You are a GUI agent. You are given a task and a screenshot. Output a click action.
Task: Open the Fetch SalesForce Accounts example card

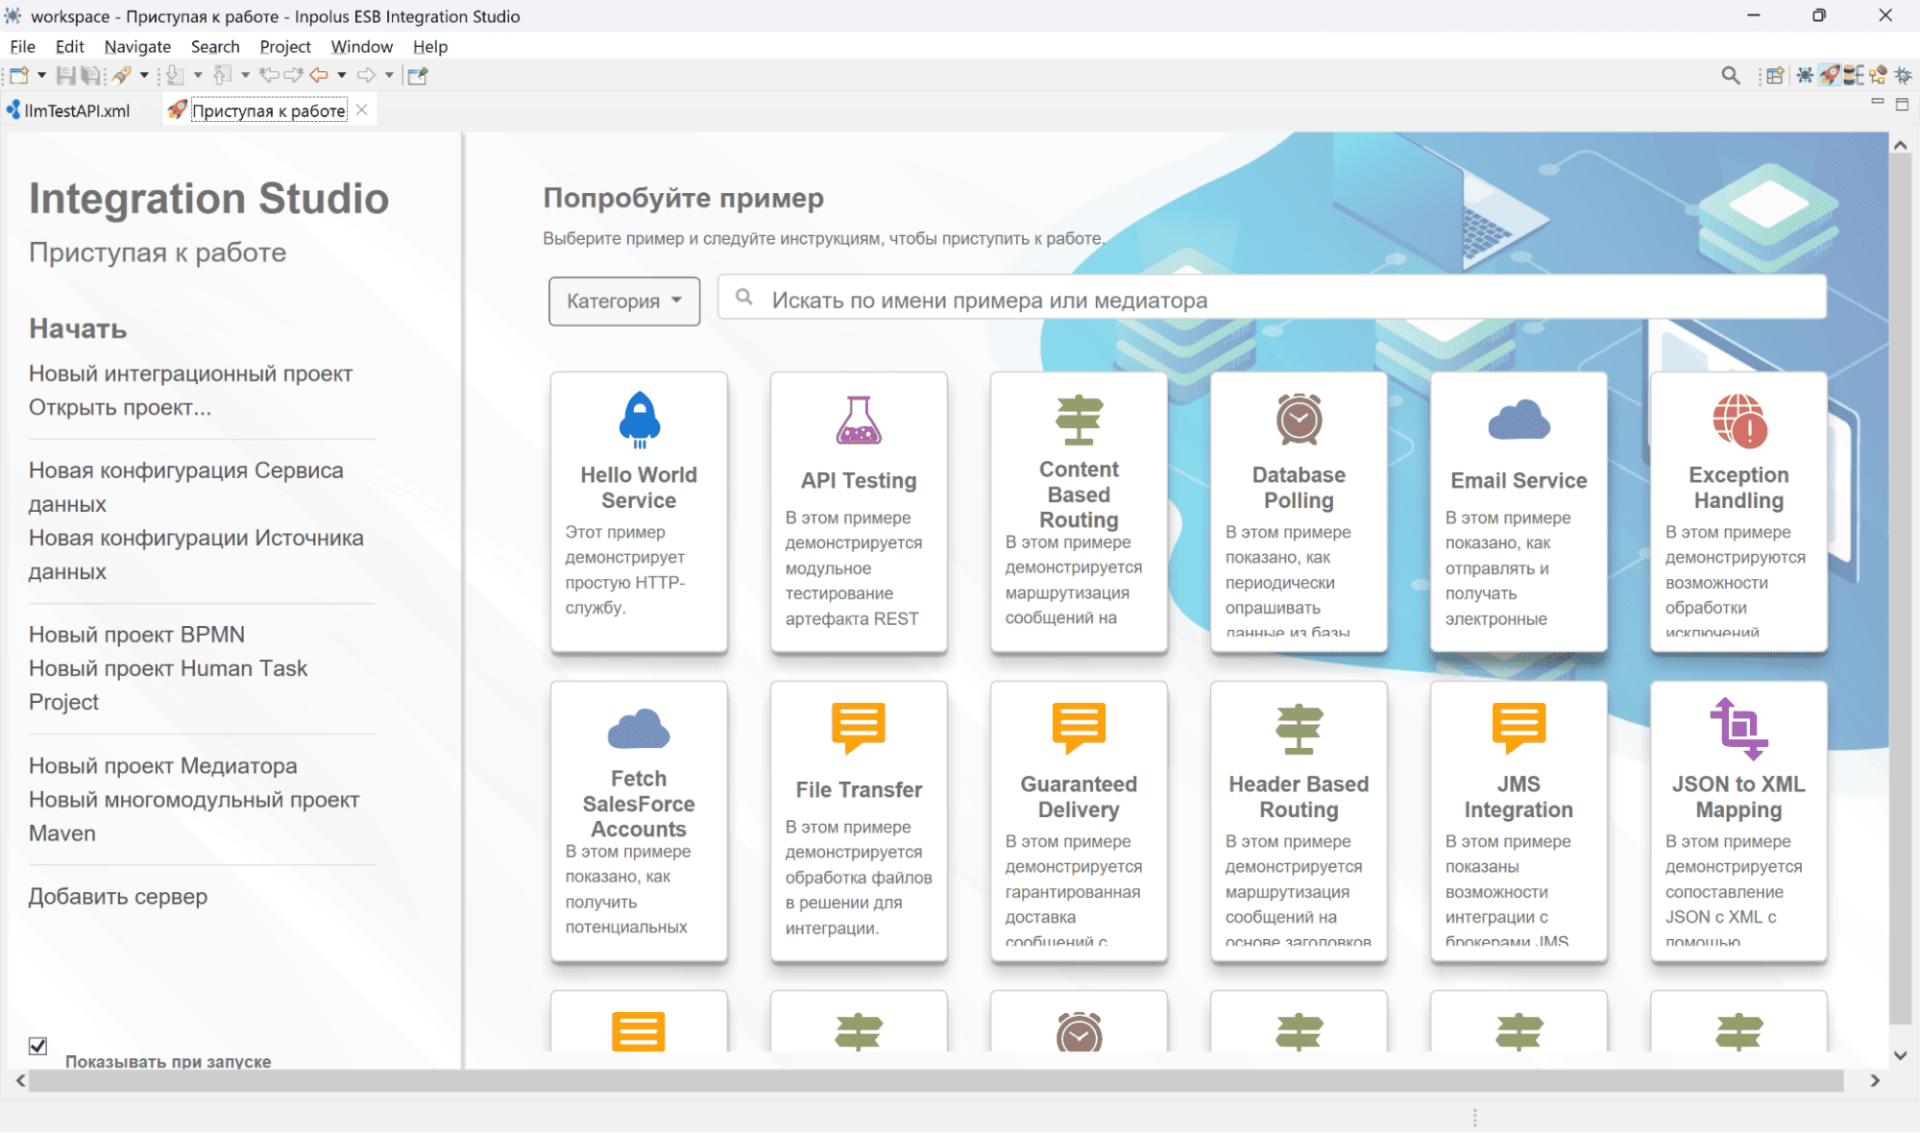point(639,822)
